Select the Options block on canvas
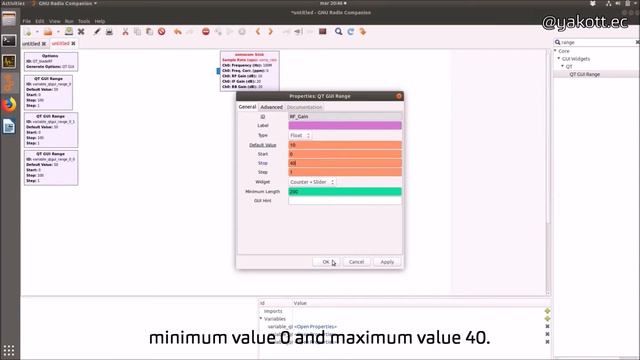 click(x=51, y=61)
